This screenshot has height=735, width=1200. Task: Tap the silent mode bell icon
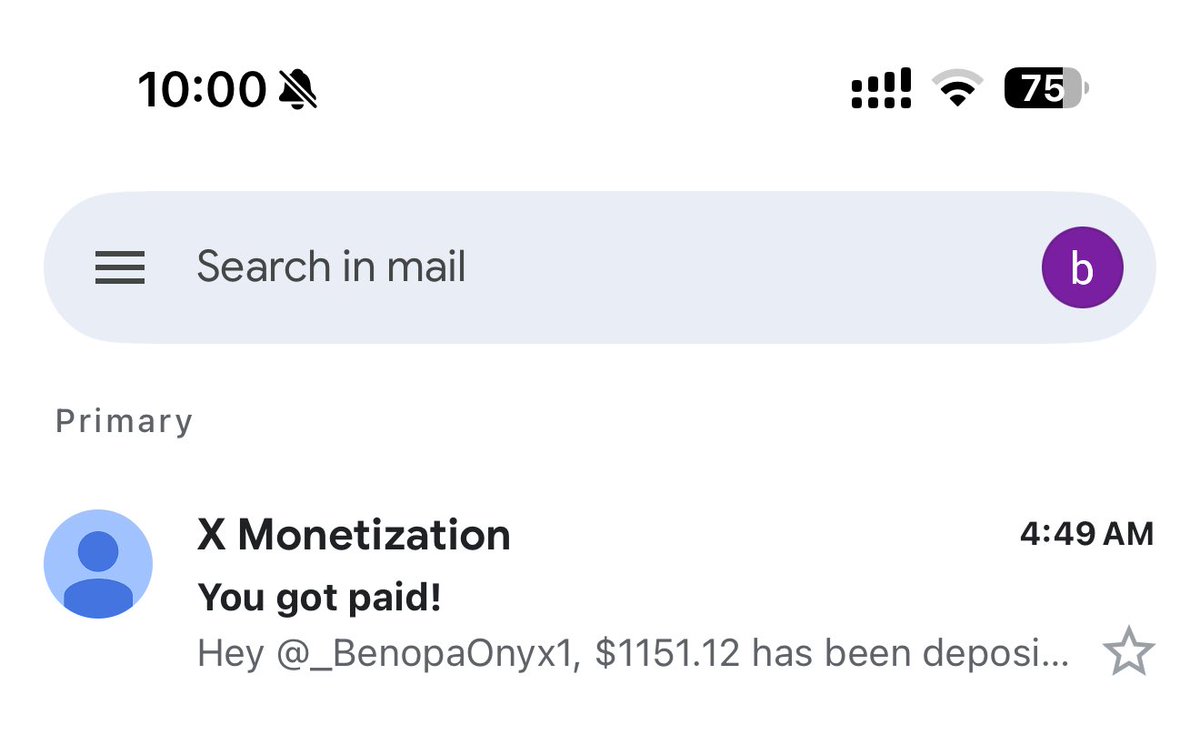pos(299,91)
